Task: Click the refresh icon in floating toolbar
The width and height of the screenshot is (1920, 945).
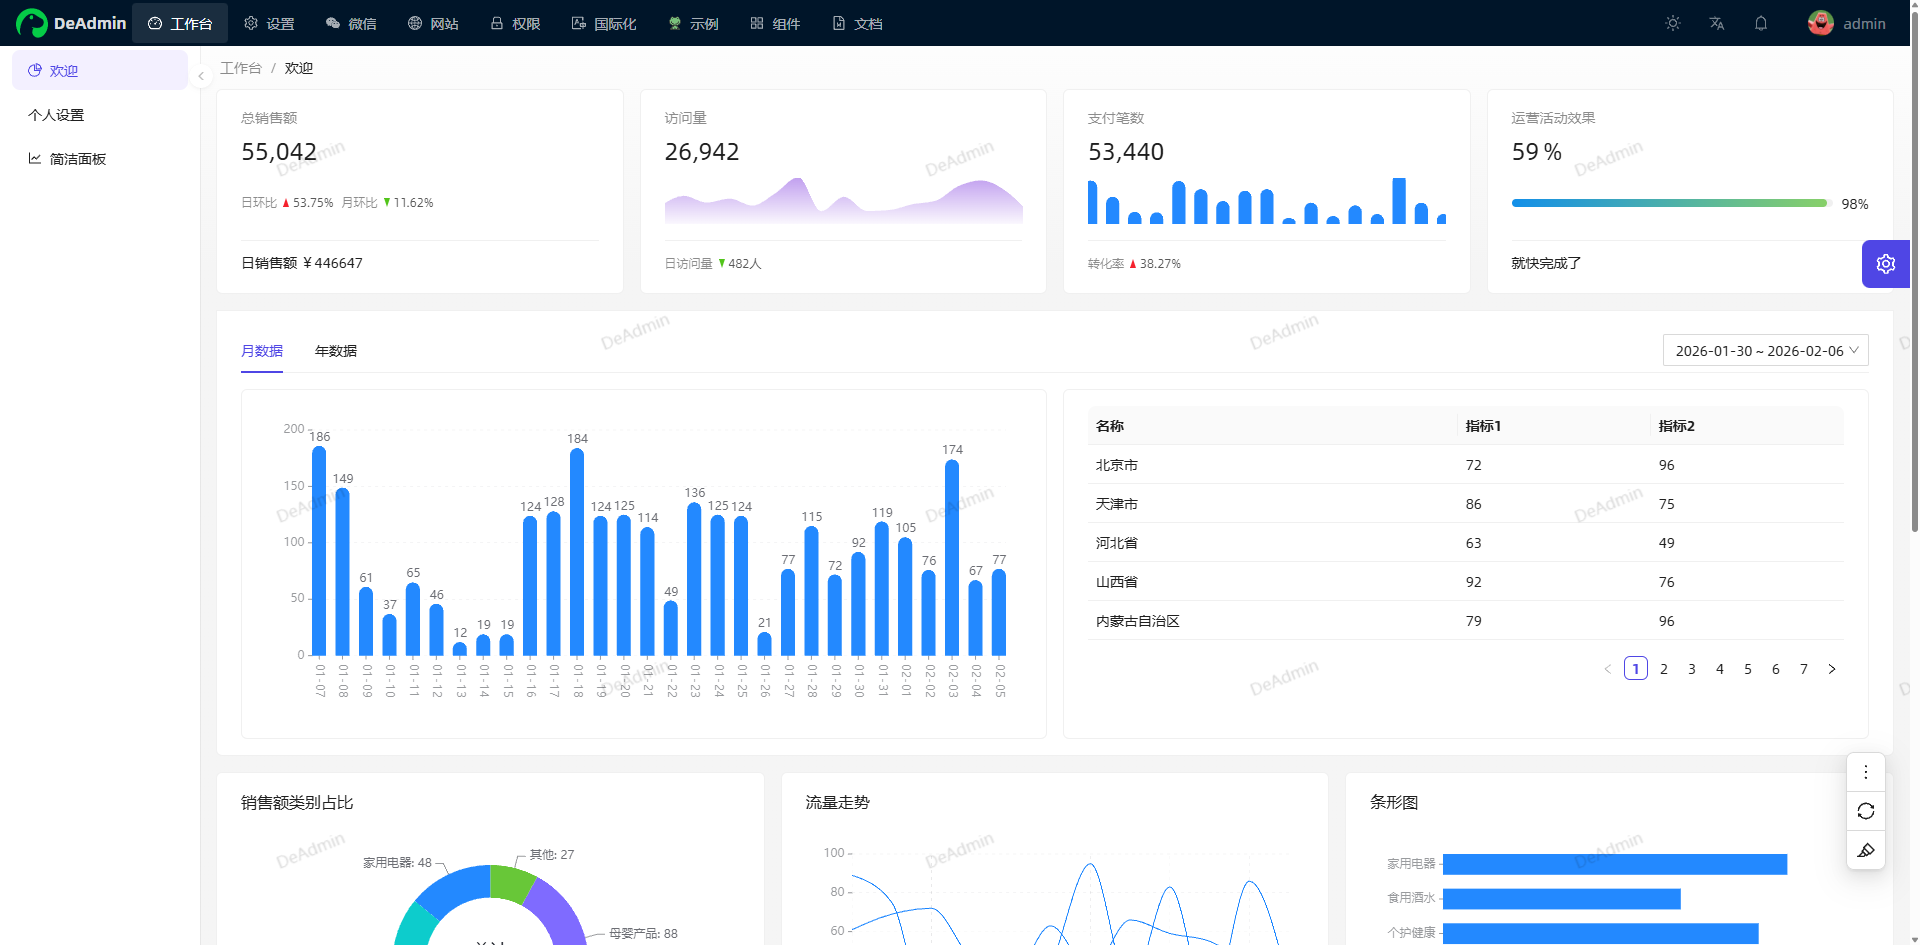Action: pos(1866,811)
